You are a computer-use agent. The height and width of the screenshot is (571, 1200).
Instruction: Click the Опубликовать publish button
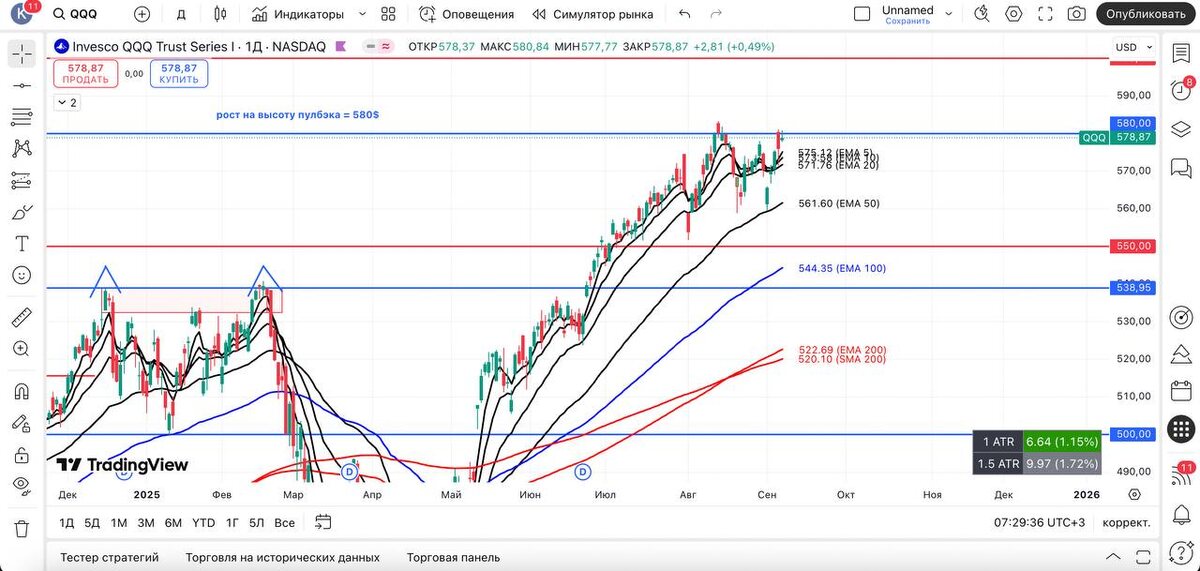(x=1145, y=14)
